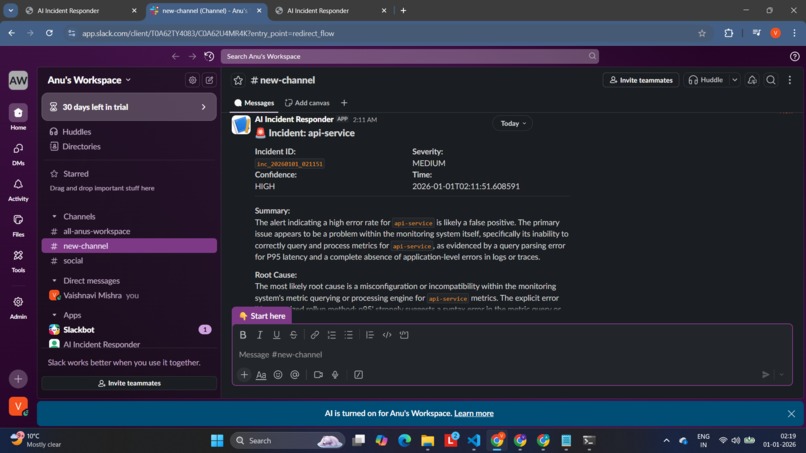This screenshot has width=806, height=453.
Task: Open sidebar filter settings icon
Action: point(192,80)
